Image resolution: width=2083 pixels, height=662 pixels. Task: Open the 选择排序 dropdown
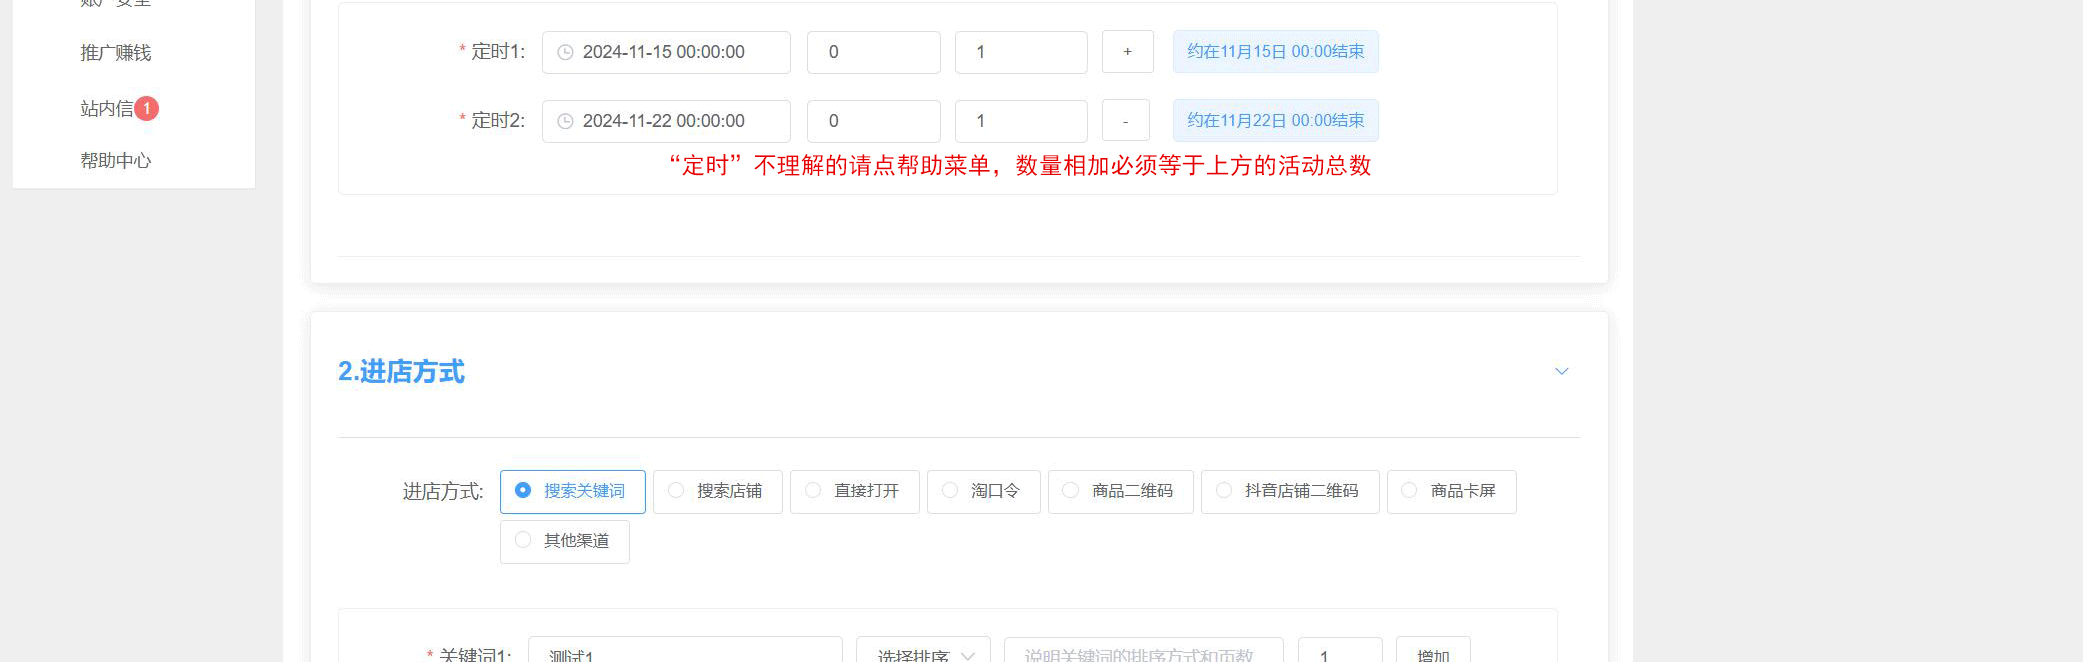point(923,654)
